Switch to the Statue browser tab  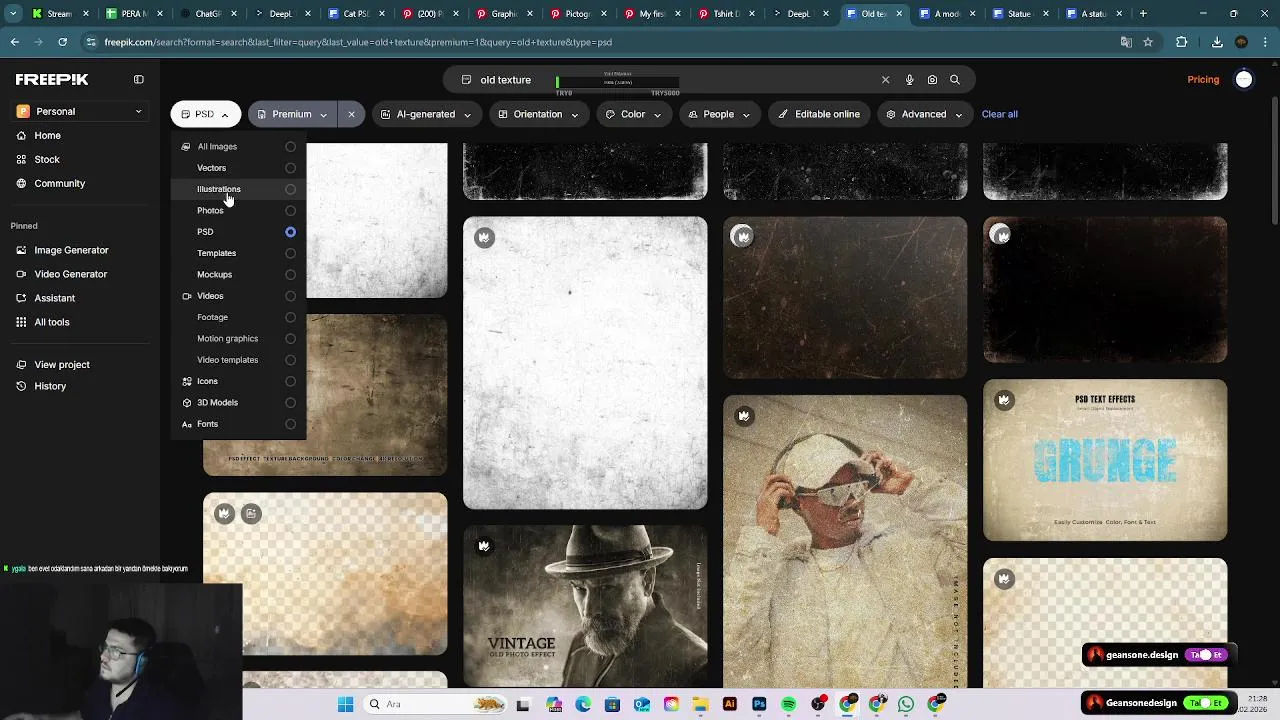click(x=1019, y=14)
